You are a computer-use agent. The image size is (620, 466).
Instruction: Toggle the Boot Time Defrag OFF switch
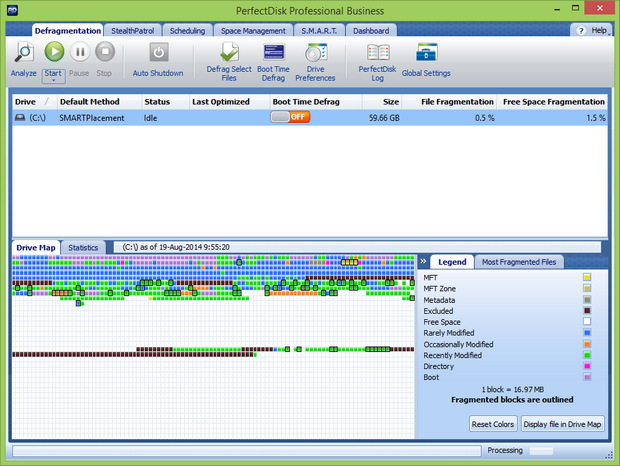pos(290,117)
